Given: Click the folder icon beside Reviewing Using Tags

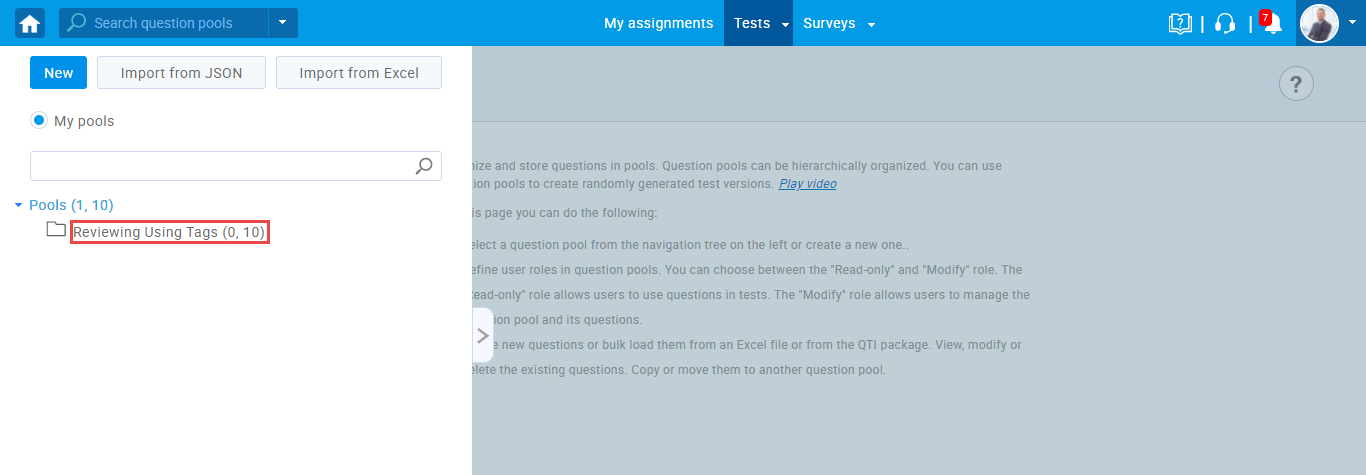Looking at the screenshot, I should (56, 231).
